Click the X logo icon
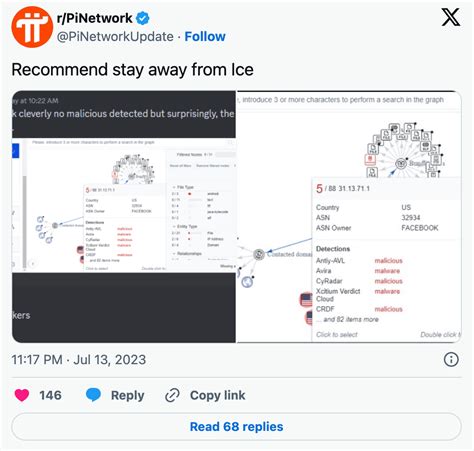This screenshot has width=474, height=451. 451,17
